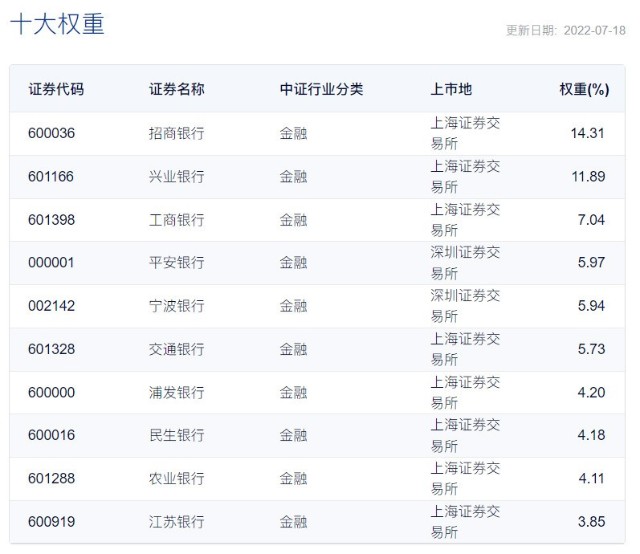This screenshot has height=554, width=640.
Task: Click the 14.31 weight value
Action: 587,133
